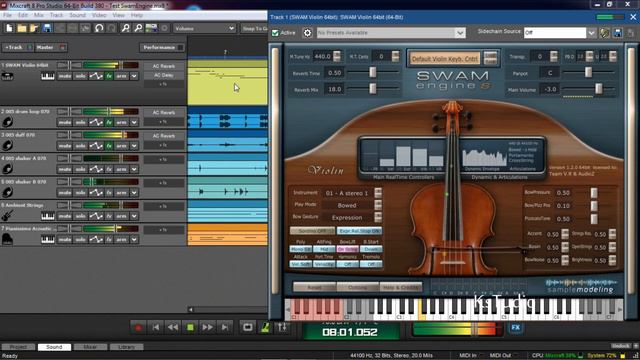The width and height of the screenshot is (640, 360).
Task: Adjust the Reverb Time slider
Action: click(373, 72)
